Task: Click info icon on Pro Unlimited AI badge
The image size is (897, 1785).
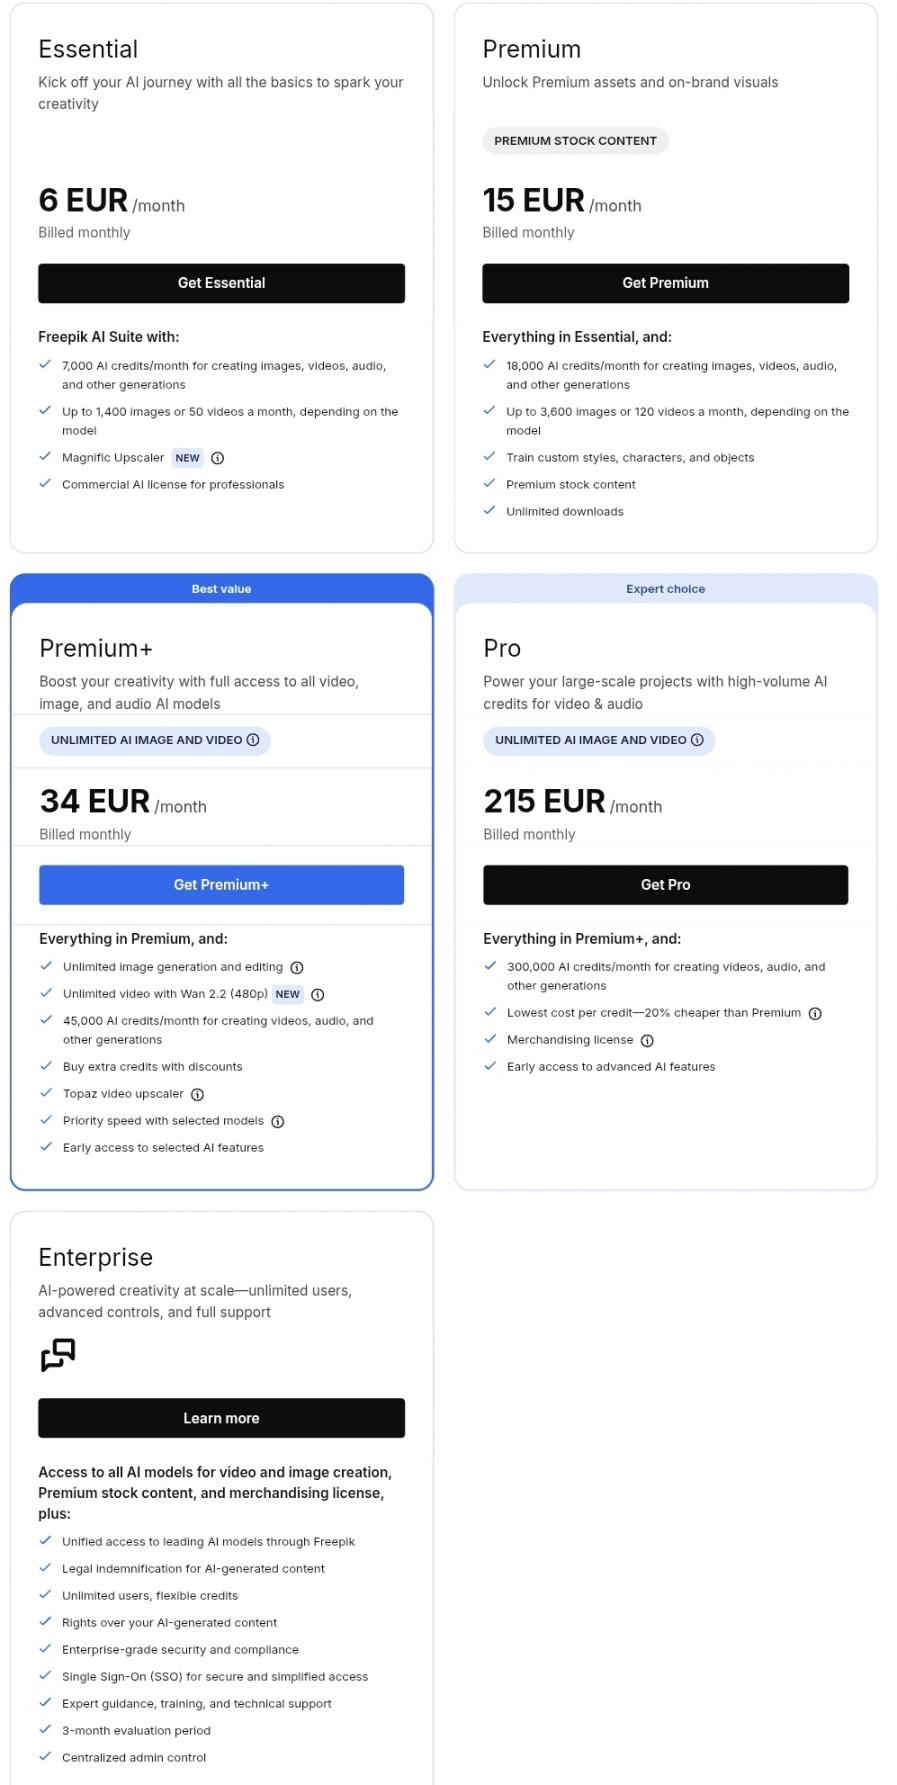Action: (x=697, y=740)
